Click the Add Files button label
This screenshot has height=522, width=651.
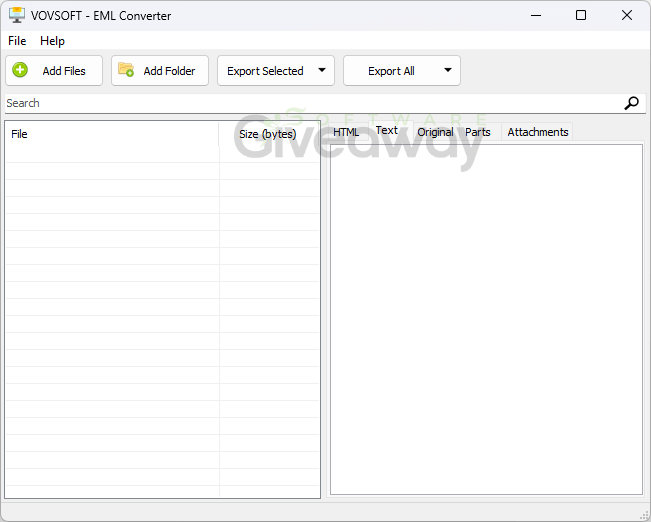click(x=64, y=71)
